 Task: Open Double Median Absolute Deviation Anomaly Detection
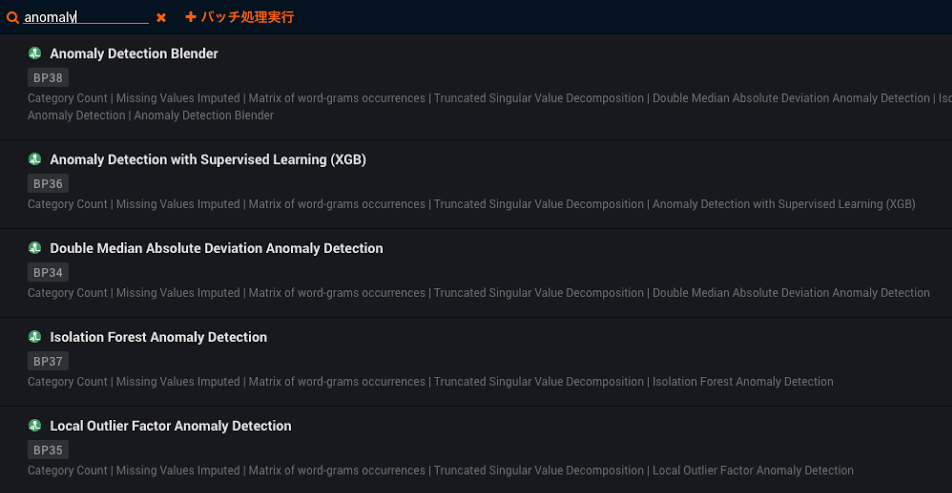tap(216, 249)
